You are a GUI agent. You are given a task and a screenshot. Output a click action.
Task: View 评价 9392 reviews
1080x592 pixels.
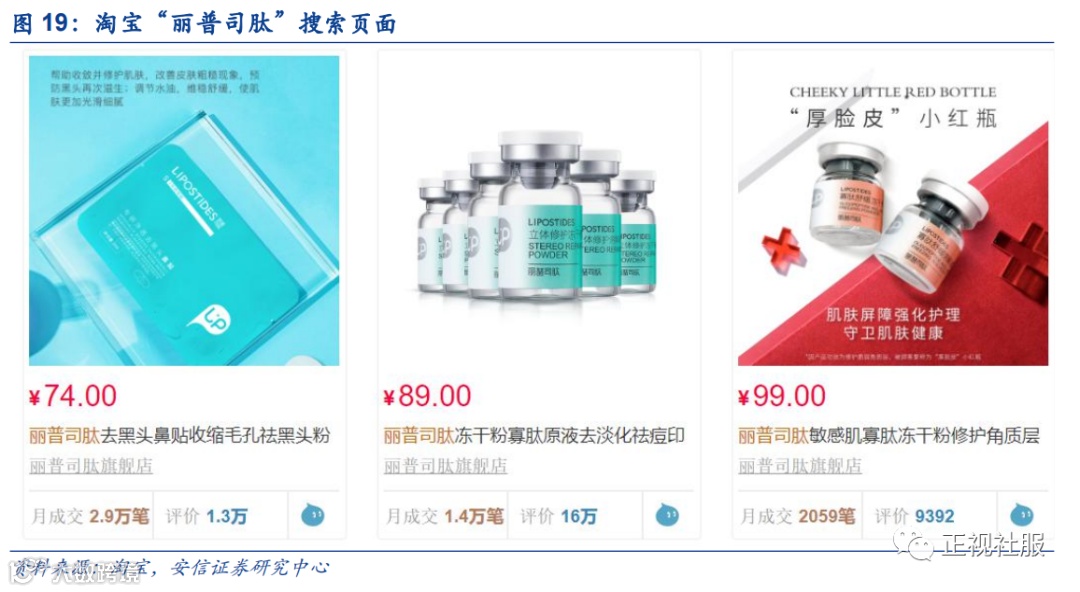pos(915,516)
